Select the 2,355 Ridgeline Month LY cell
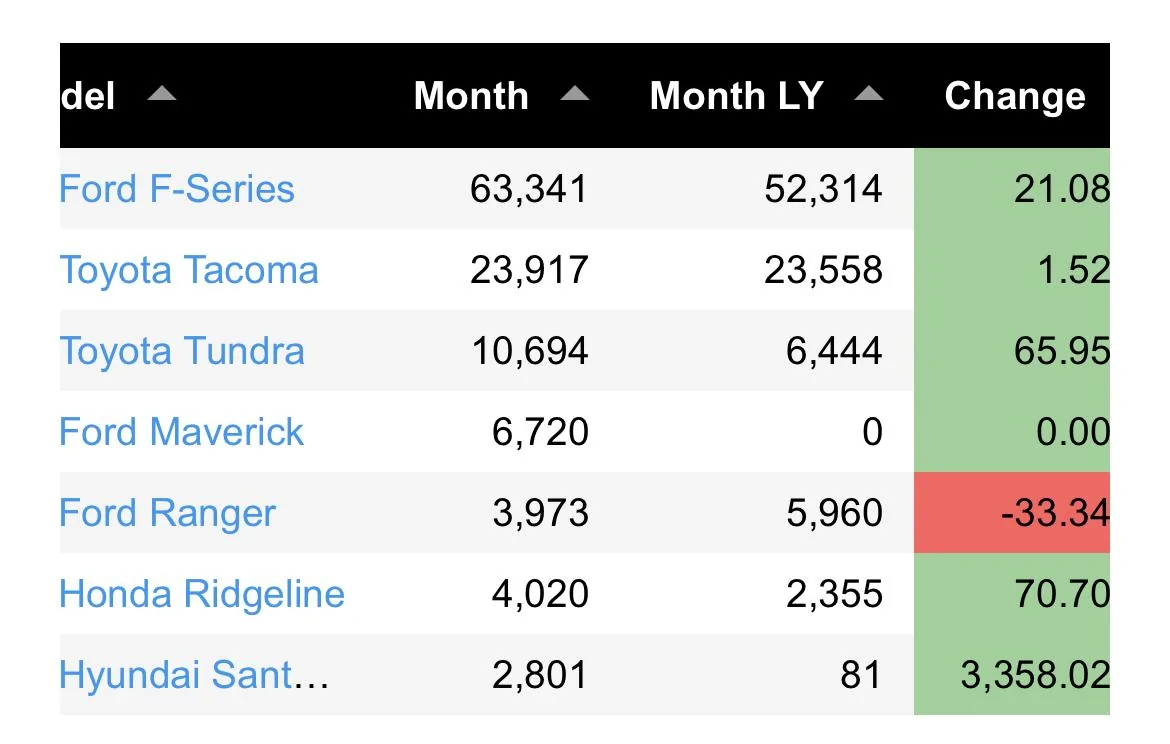This screenshot has height=744, width=1170. (834, 594)
